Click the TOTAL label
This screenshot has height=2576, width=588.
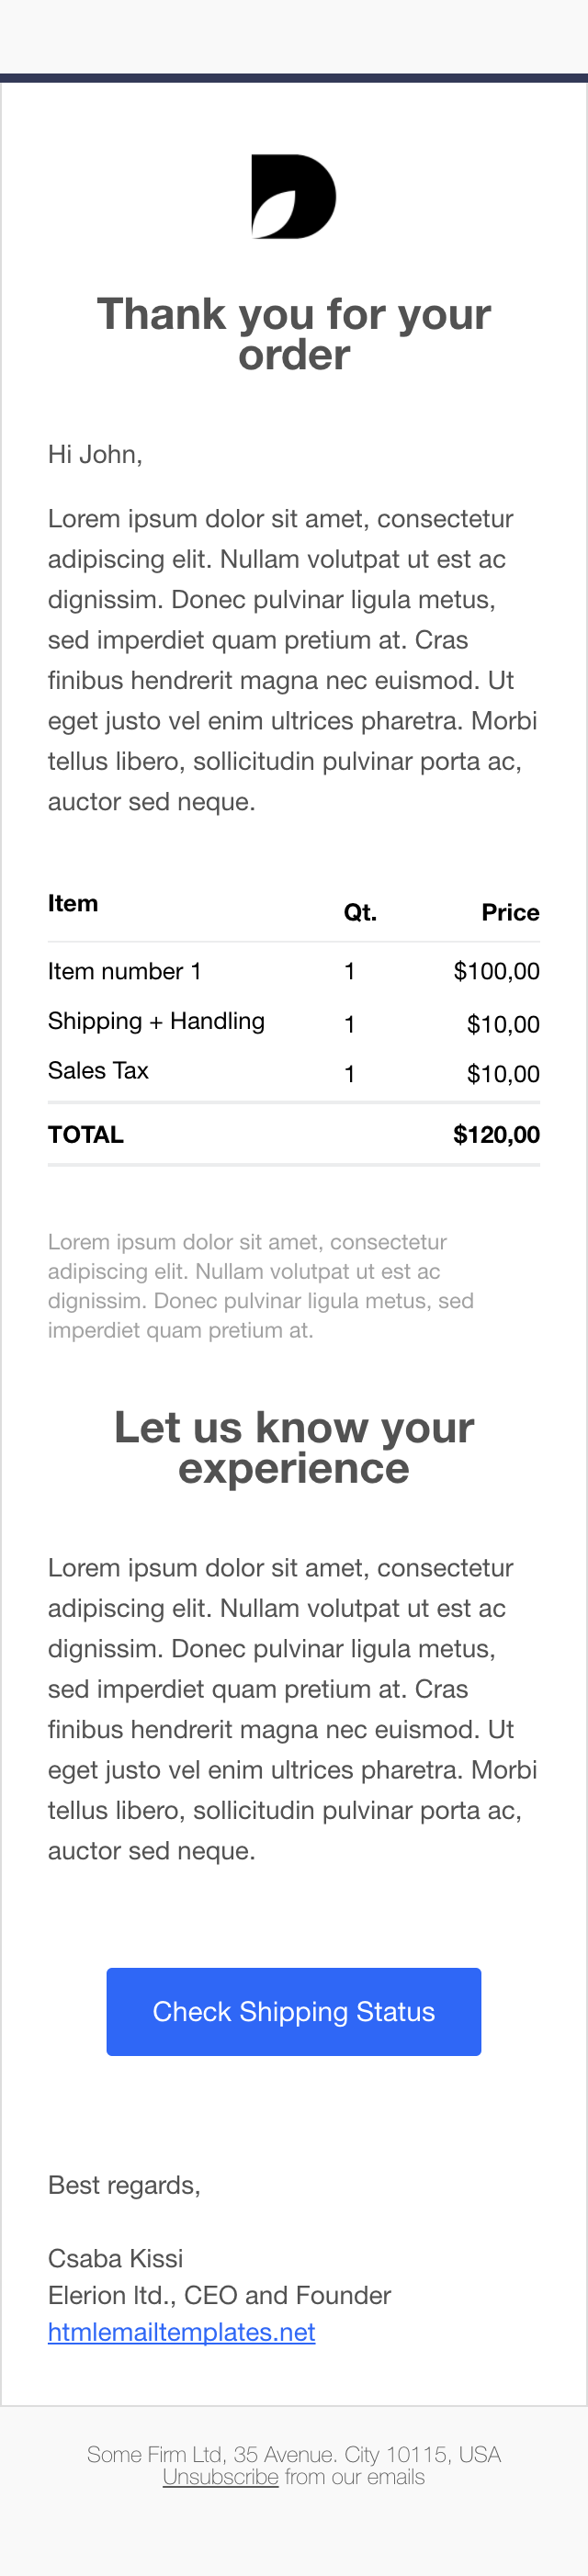click(x=86, y=1135)
